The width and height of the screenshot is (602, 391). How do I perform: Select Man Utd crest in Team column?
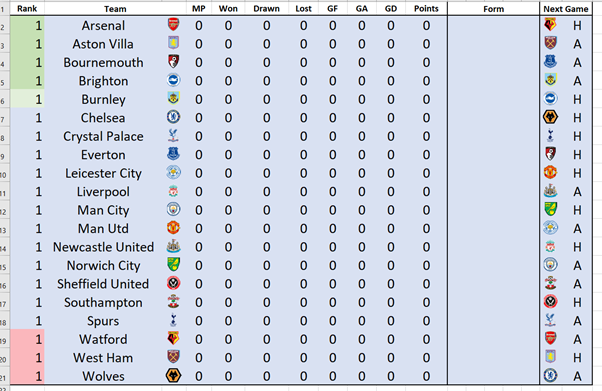pos(173,227)
